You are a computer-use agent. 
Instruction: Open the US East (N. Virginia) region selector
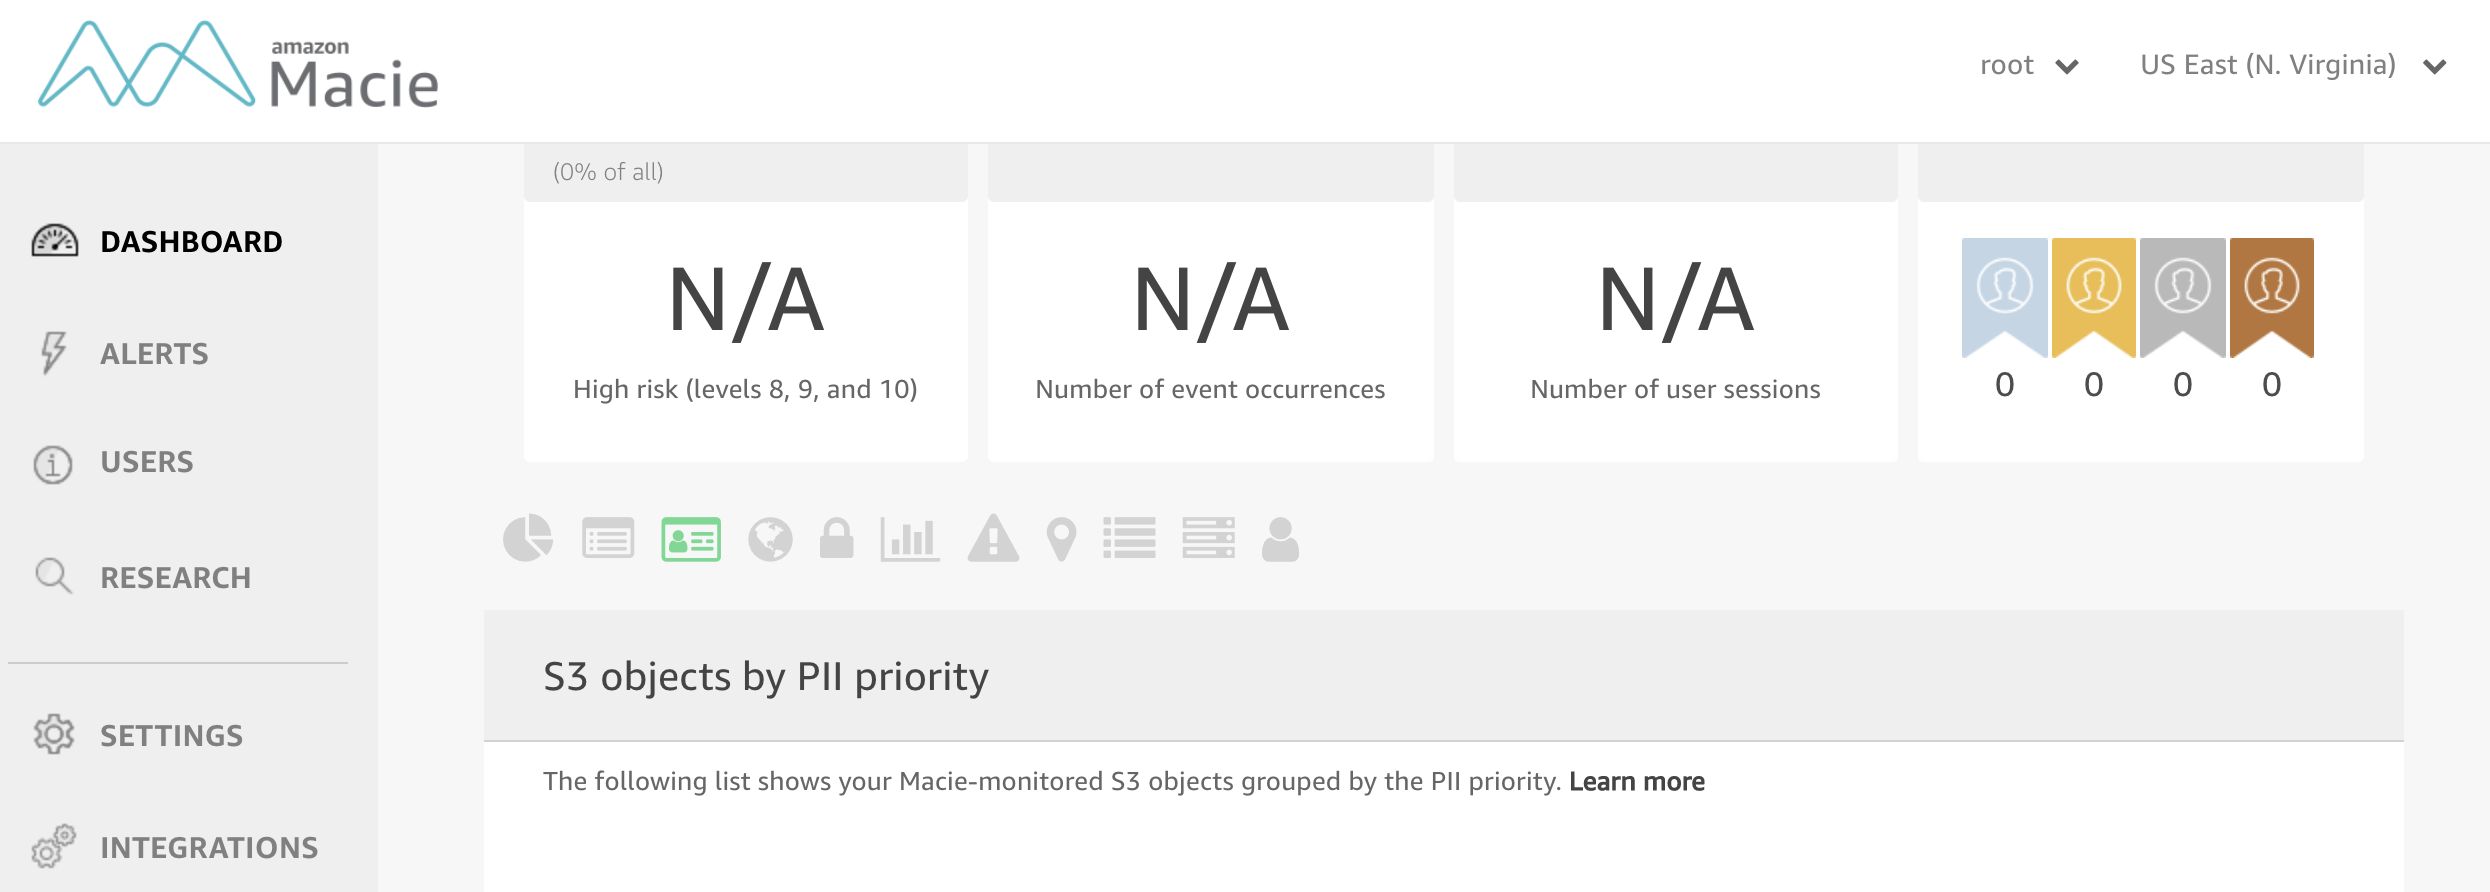tap(2292, 66)
